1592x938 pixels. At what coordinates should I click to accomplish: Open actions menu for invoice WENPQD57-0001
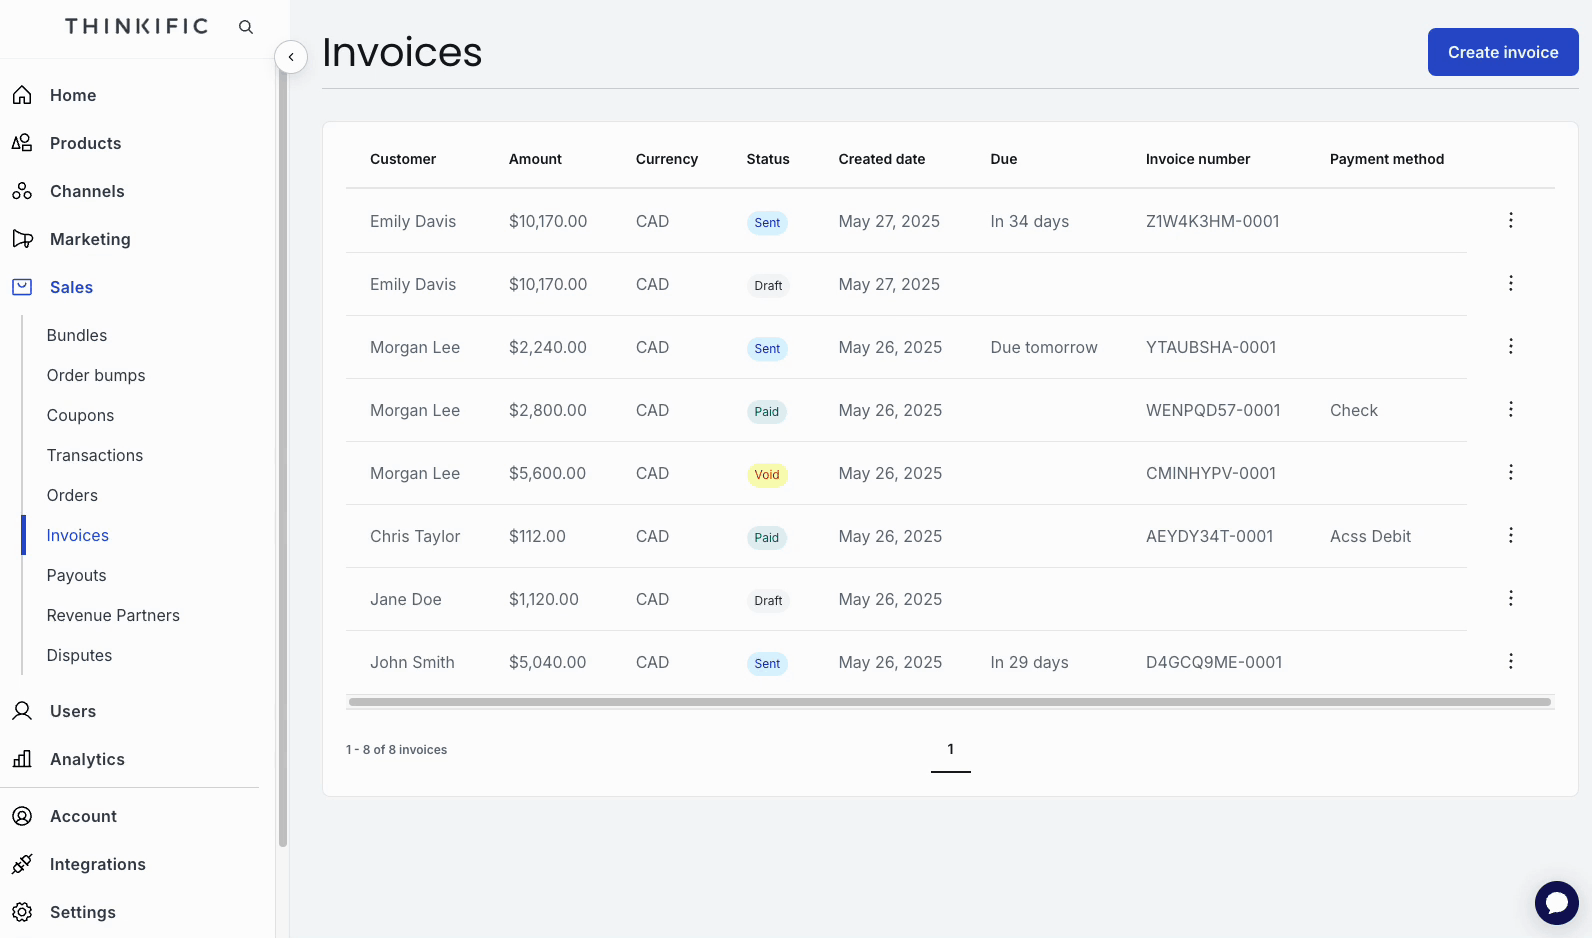(x=1511, y=409)
